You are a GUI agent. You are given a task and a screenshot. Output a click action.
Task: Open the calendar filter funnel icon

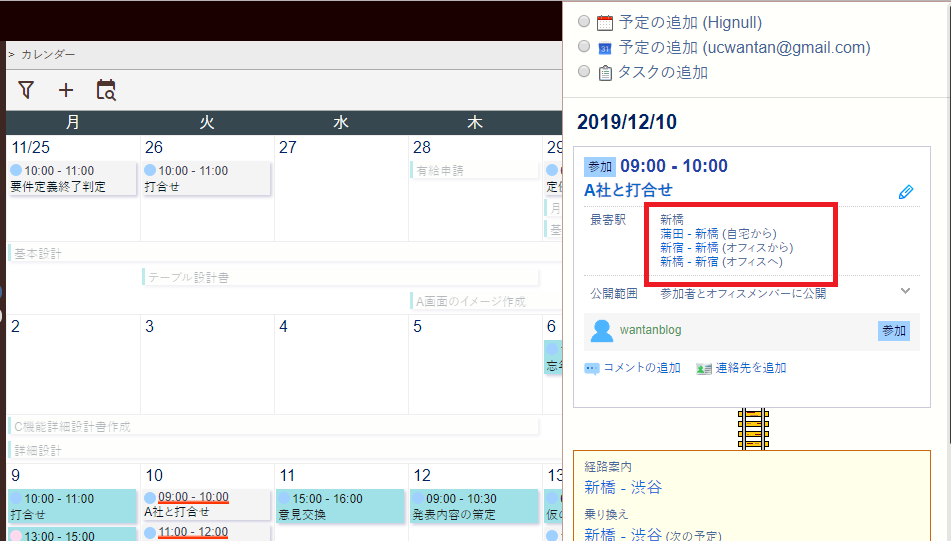pyautogui.click(x=26, y=90)
